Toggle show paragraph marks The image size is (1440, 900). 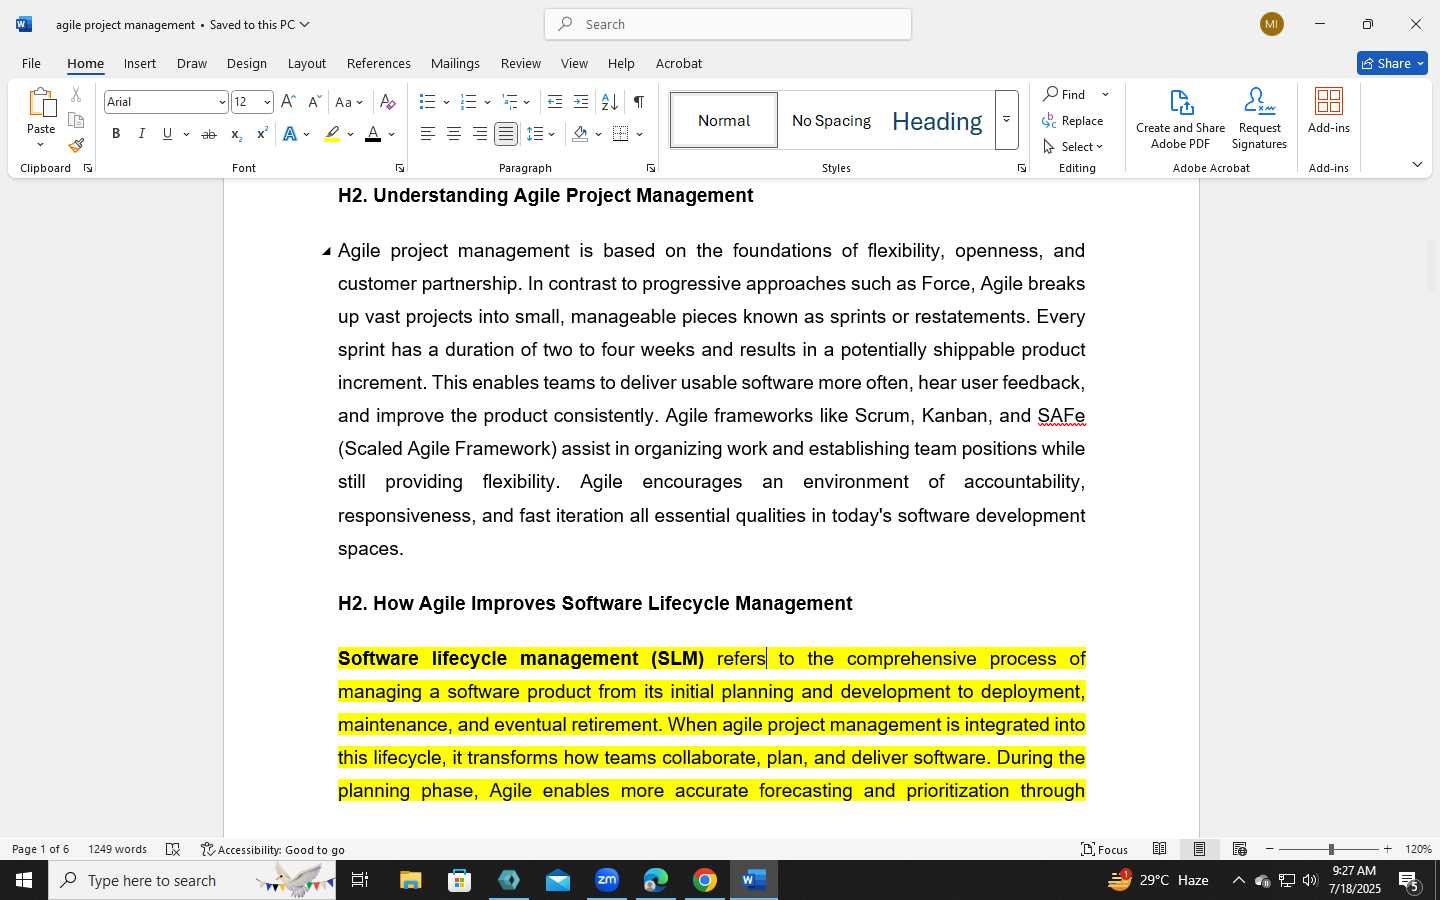coord(638,102)
